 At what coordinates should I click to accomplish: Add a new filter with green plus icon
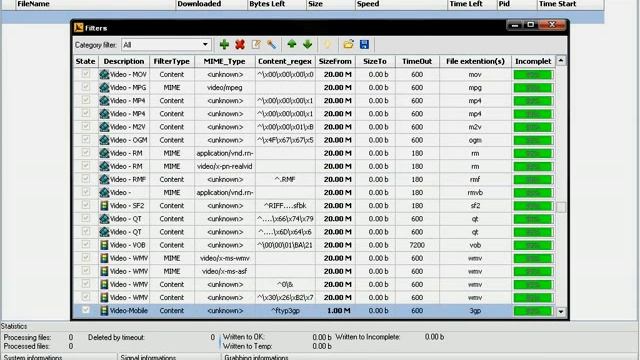tap(224, 44)
